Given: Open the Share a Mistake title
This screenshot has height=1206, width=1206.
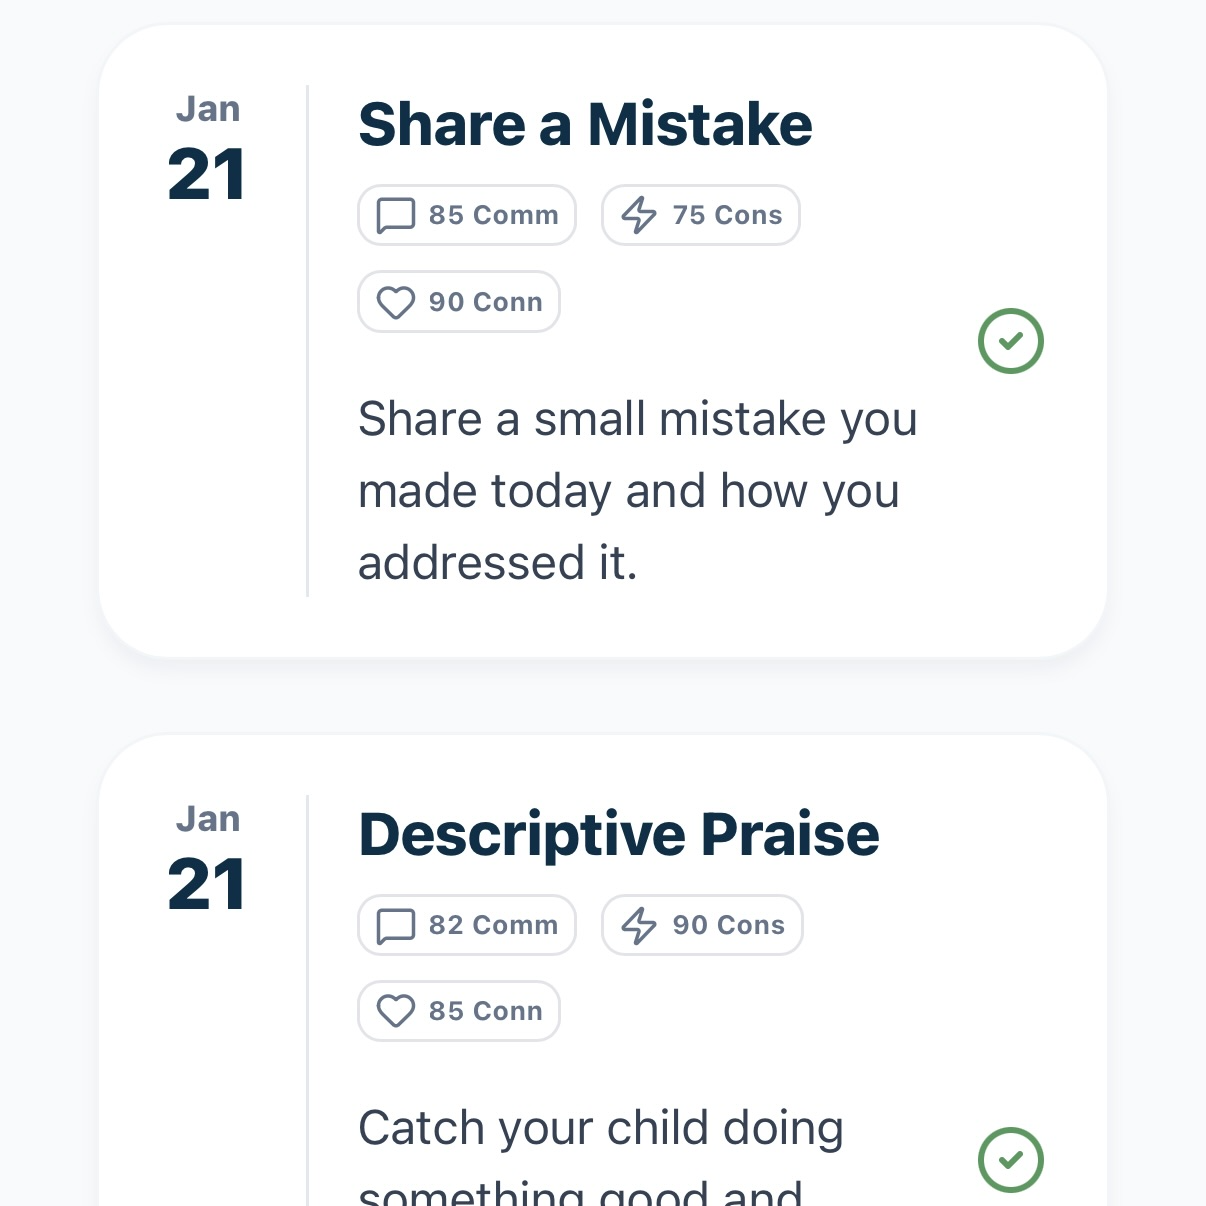Looking at the screenshot, I should (585, 125).
